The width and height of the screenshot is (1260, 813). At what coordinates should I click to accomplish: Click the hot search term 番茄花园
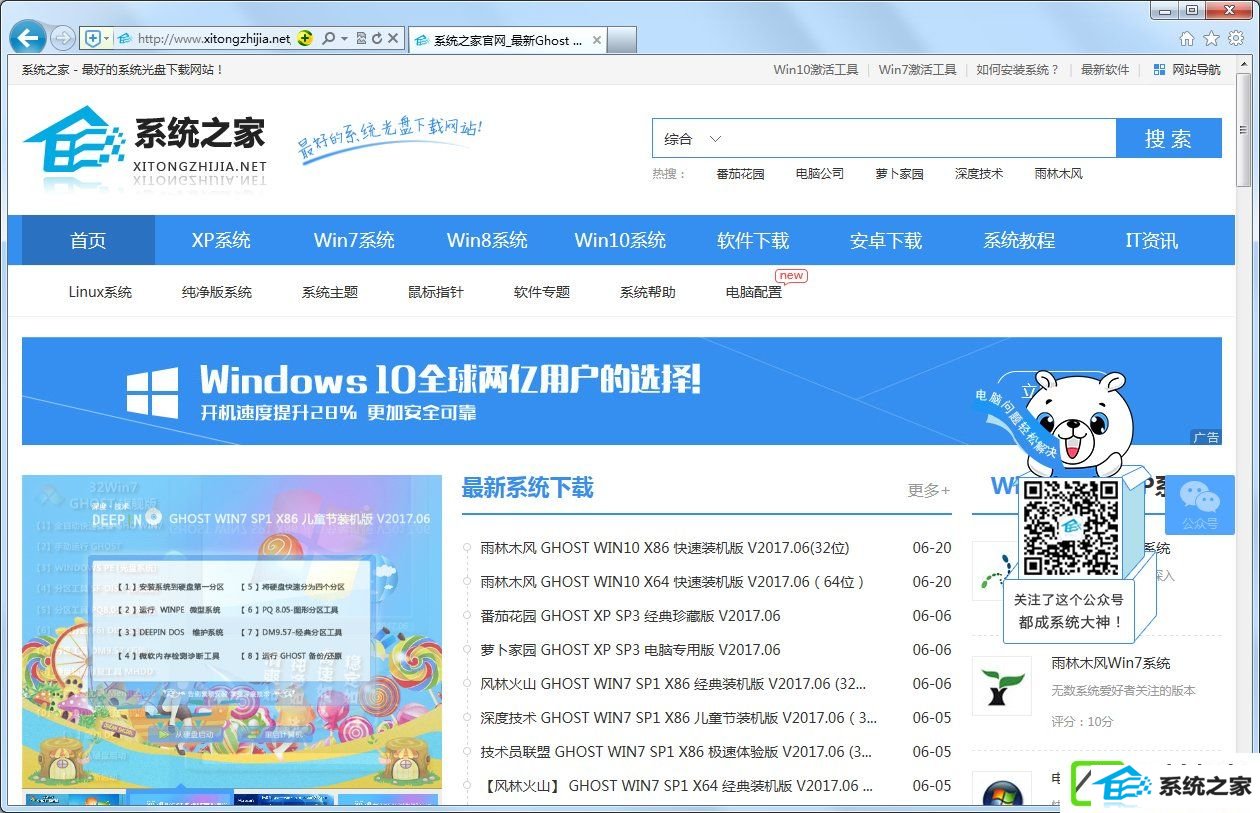740,174
